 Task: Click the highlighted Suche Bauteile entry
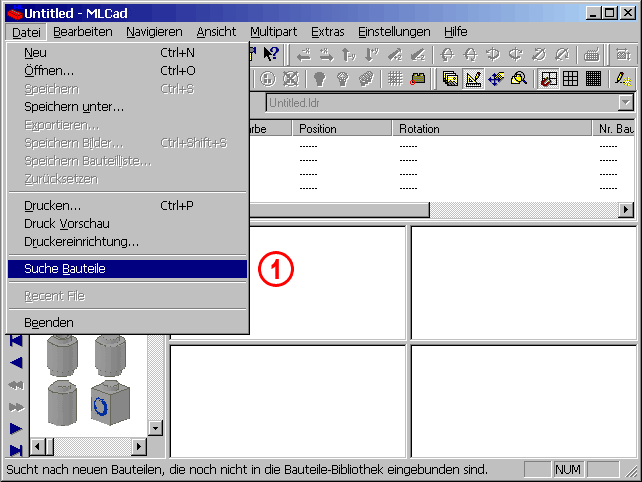127,269
